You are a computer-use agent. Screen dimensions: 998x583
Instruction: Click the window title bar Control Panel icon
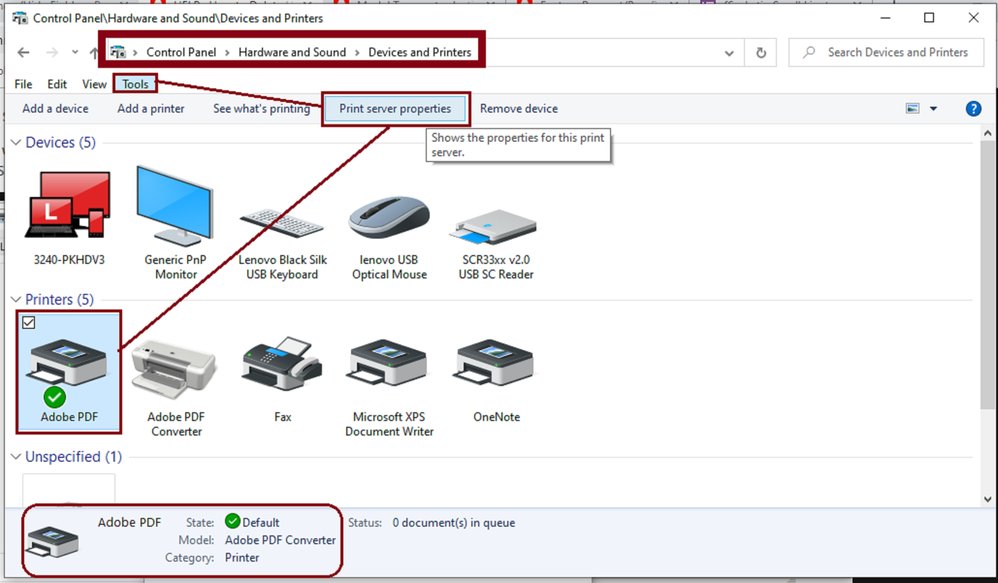[x=20, y=18]
